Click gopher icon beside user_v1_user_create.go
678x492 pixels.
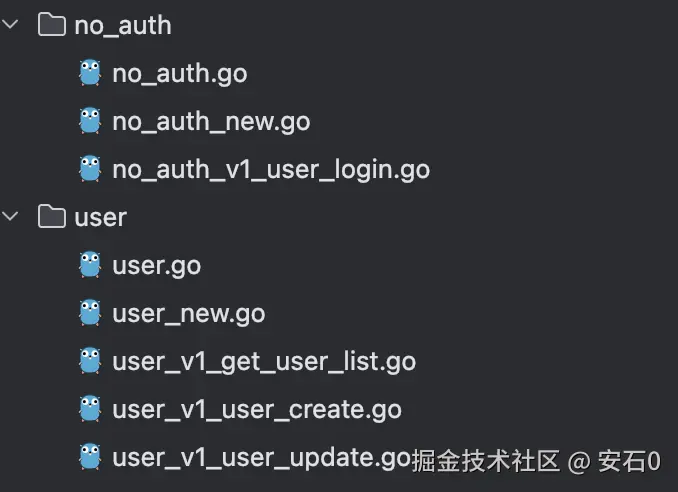90,409
